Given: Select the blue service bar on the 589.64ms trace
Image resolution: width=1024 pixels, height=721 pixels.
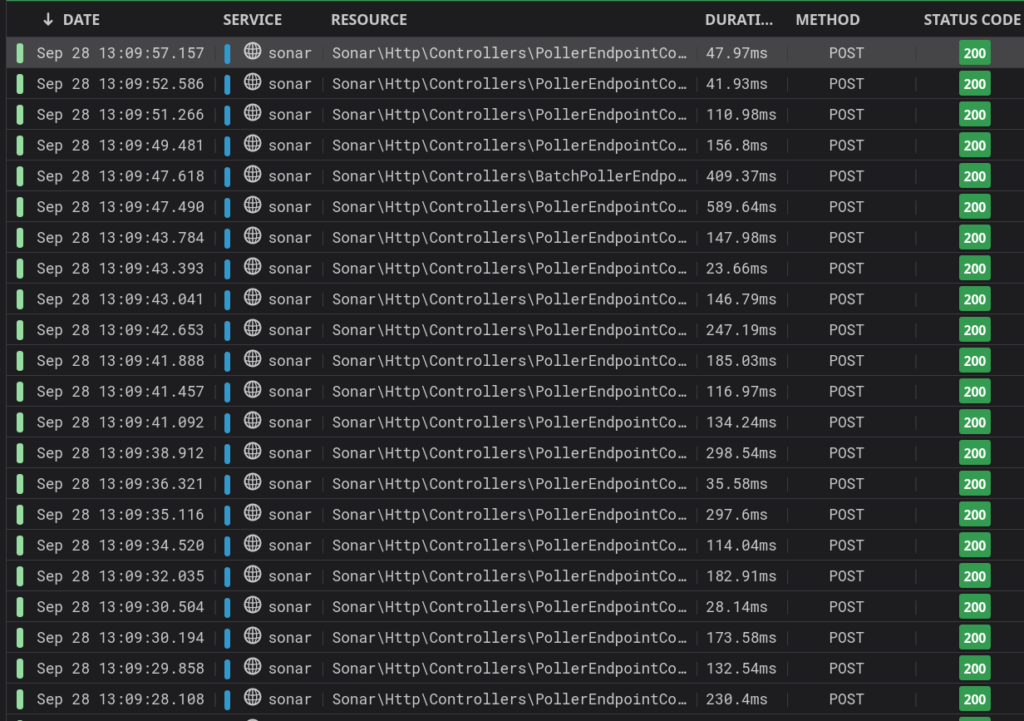Looking at the screenshot, I should [x=229, y=207].
